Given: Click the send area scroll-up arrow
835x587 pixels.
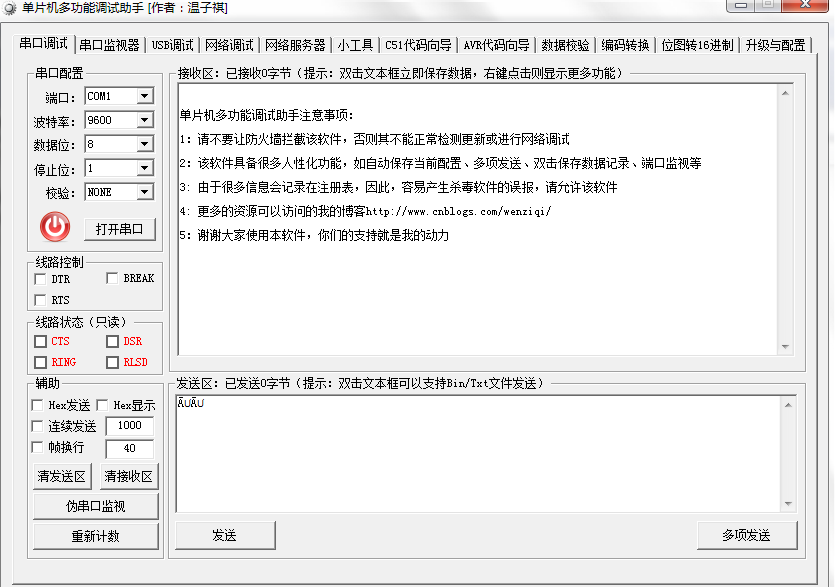Looking at the screenshot, I should 789,405.
